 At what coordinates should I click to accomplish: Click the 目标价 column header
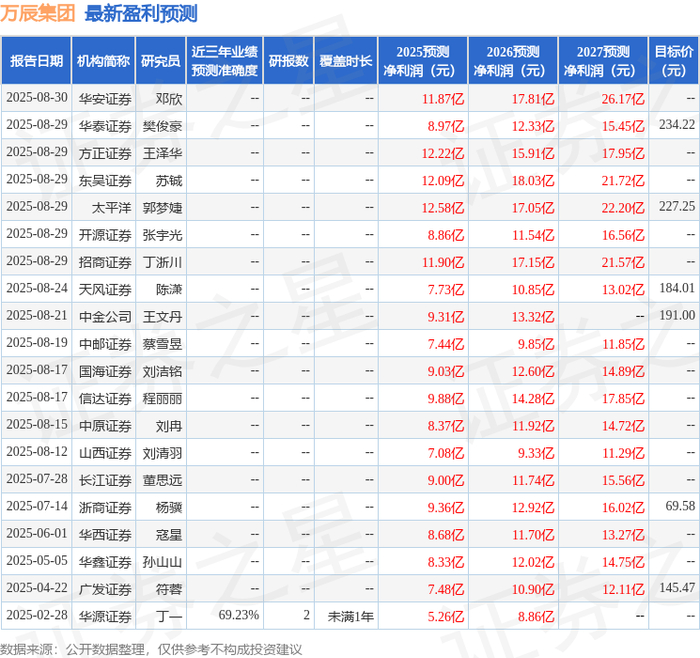coord(674,61)
